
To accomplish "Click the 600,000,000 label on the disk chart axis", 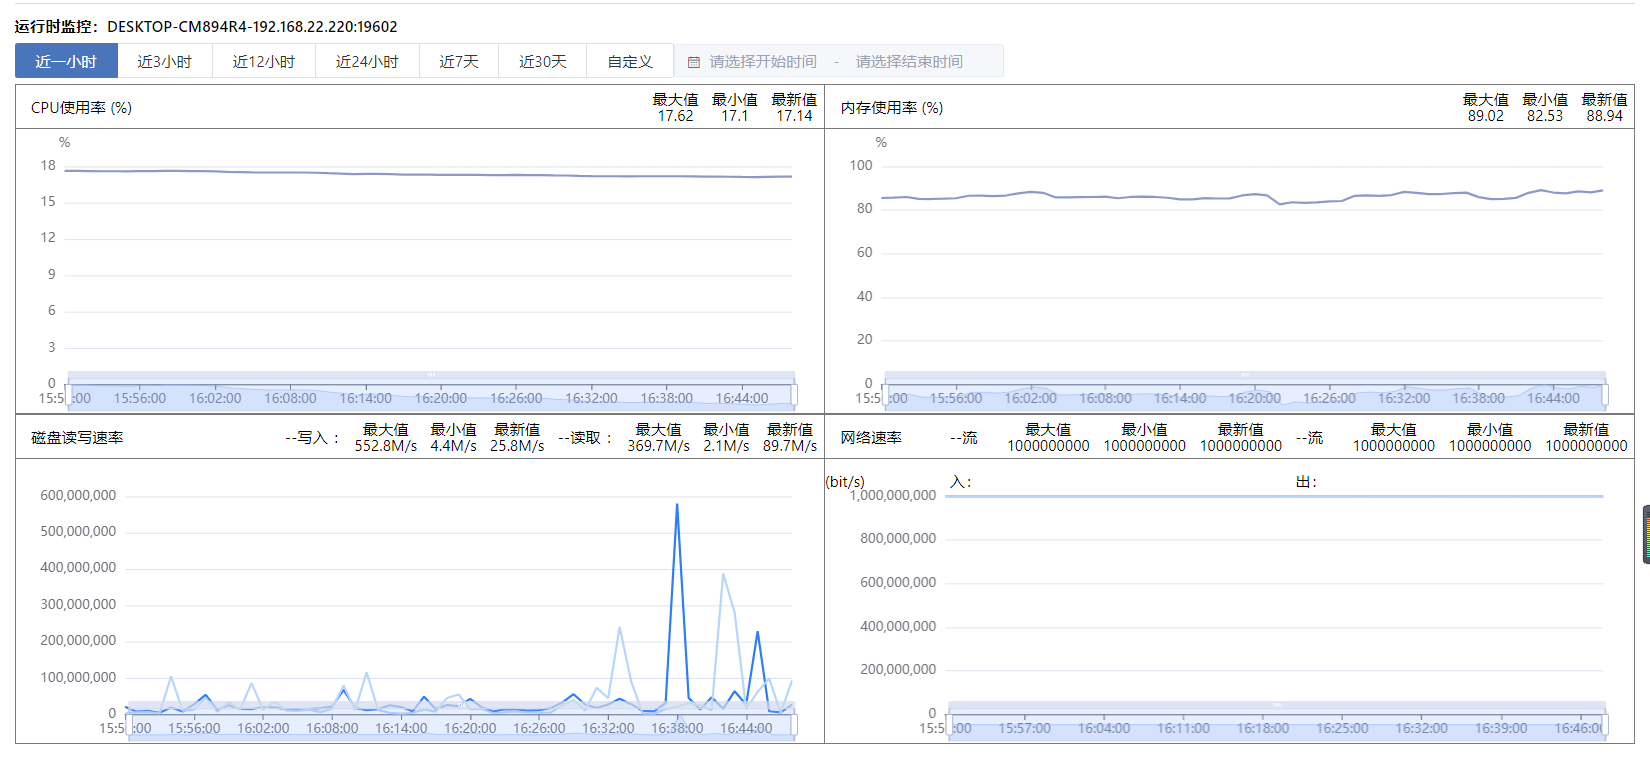I will click(78, 496).
